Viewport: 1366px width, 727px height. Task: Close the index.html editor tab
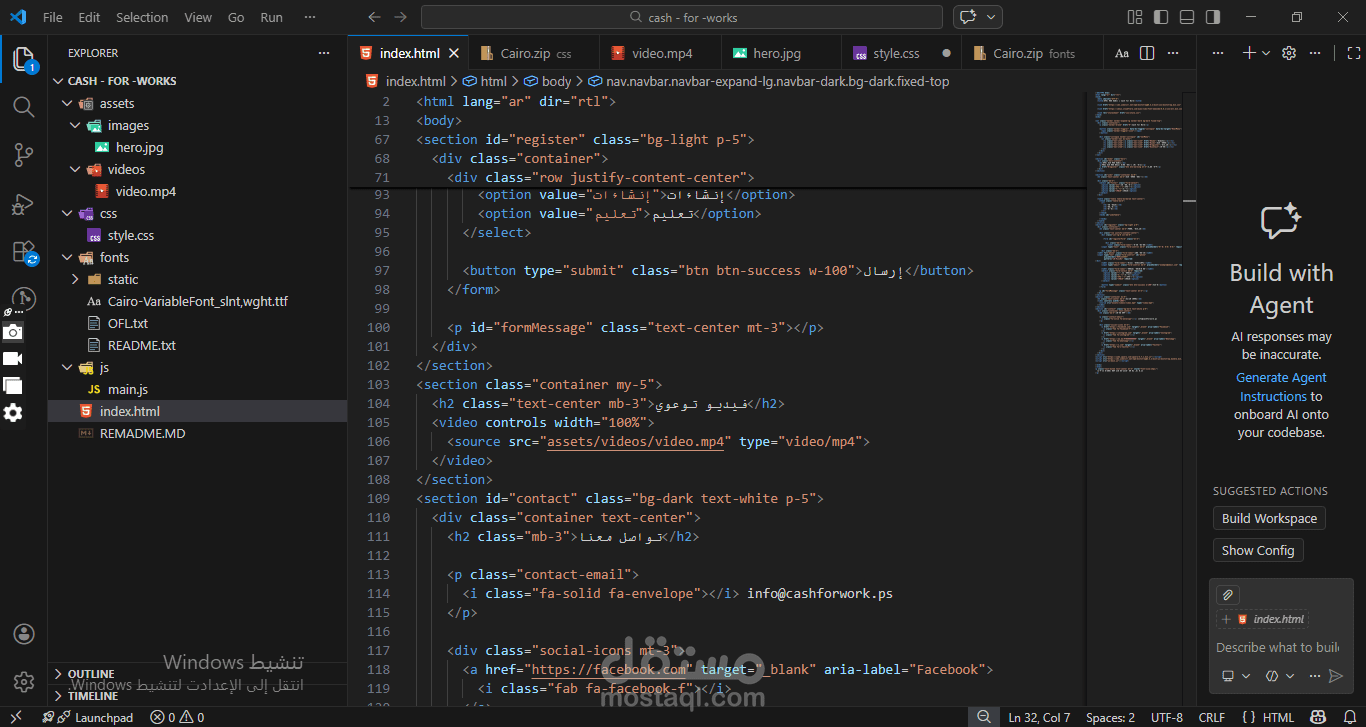tap(454, 53)
